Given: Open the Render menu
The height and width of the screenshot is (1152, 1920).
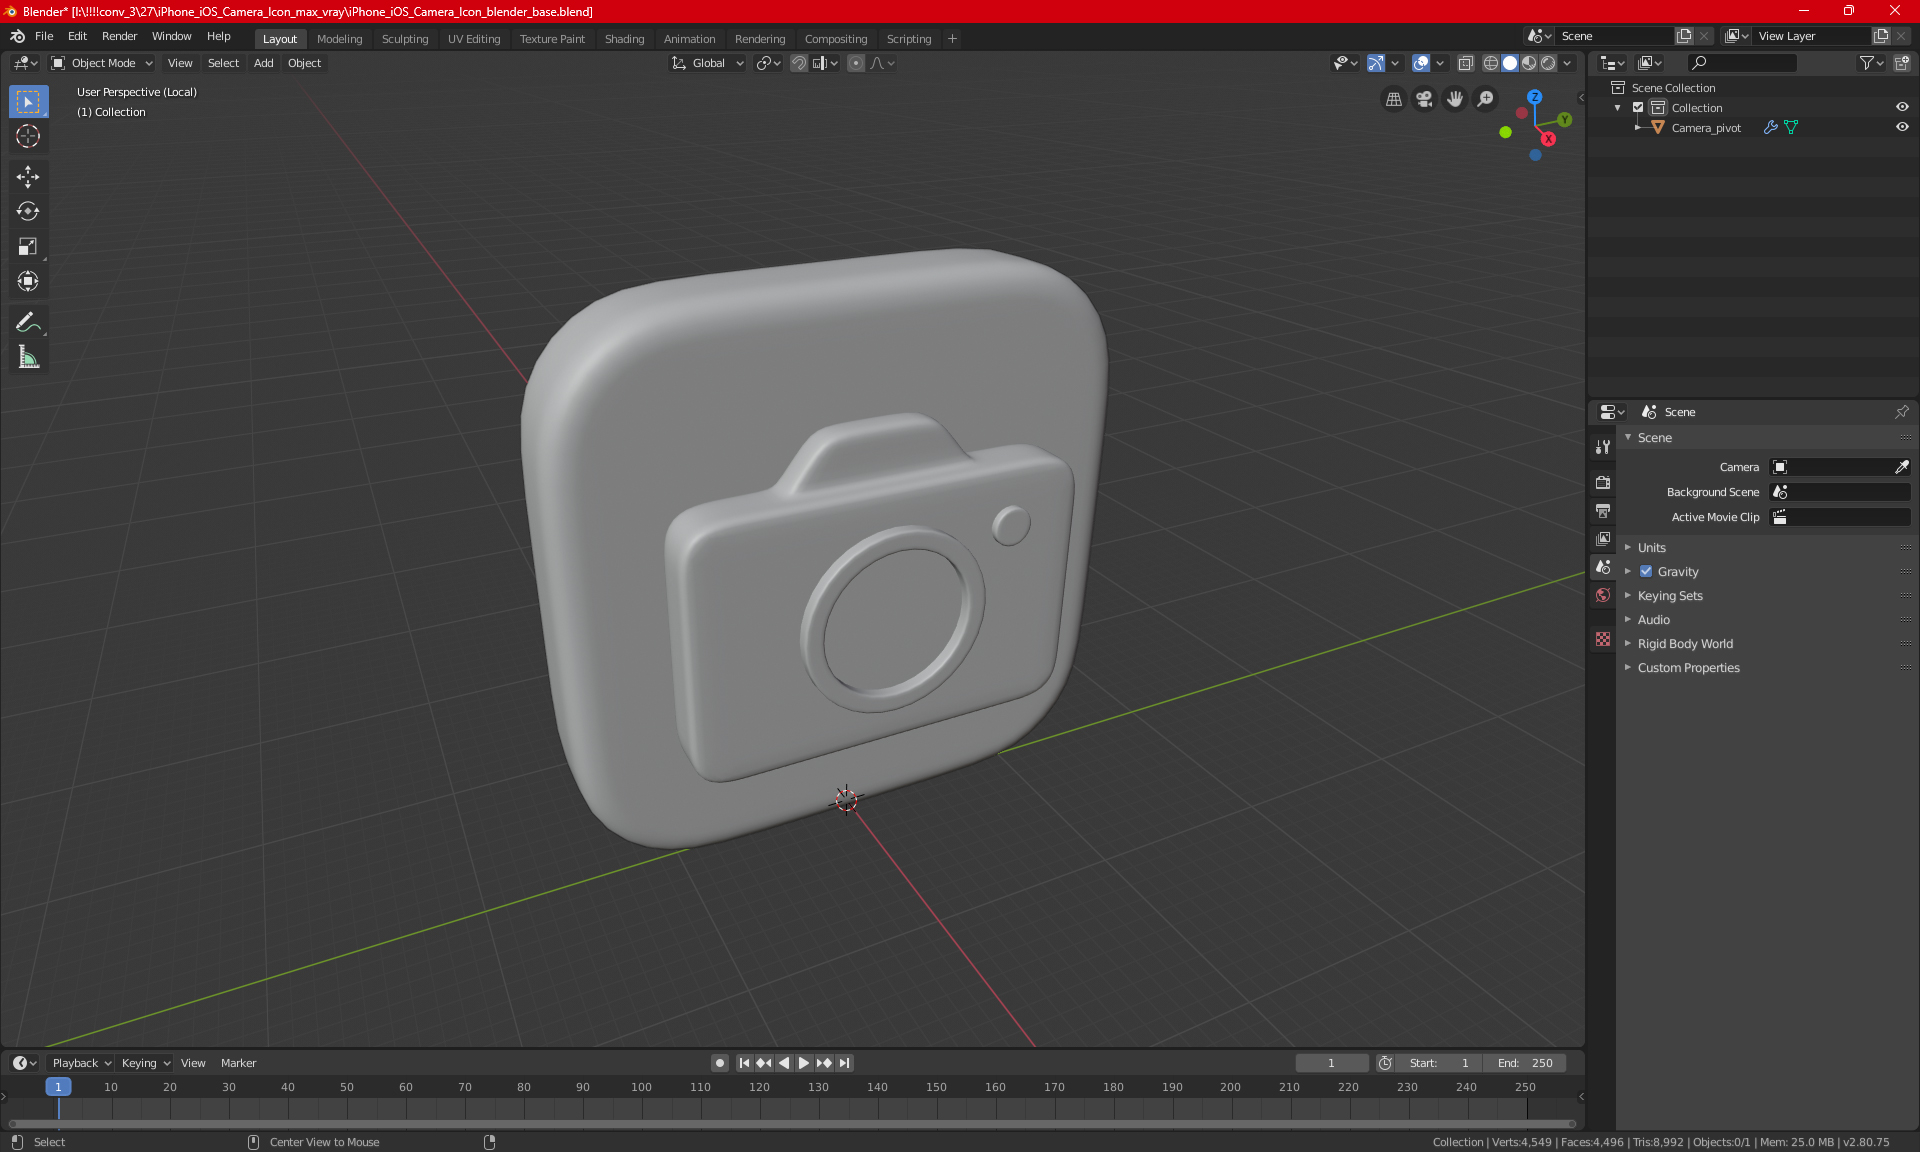Looking at the screenshot, I should click(119, 36).
